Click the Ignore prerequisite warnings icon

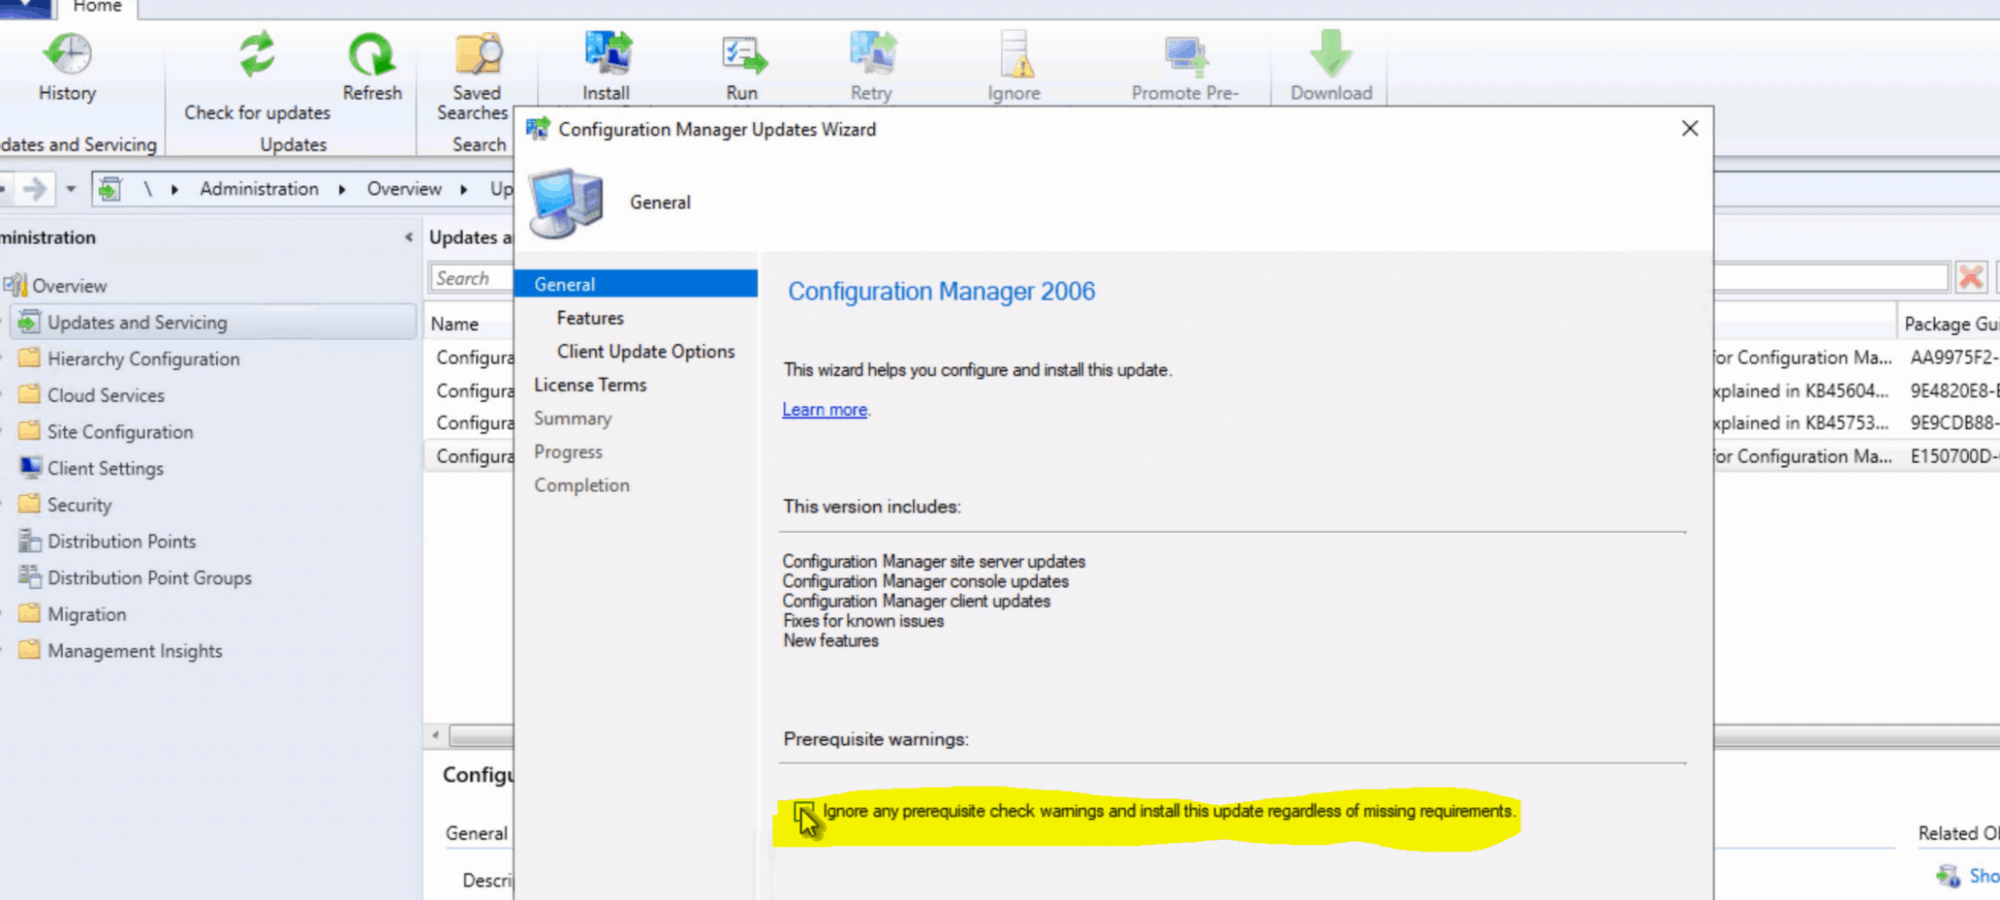pyautogui.click(x=1015, y=53)
